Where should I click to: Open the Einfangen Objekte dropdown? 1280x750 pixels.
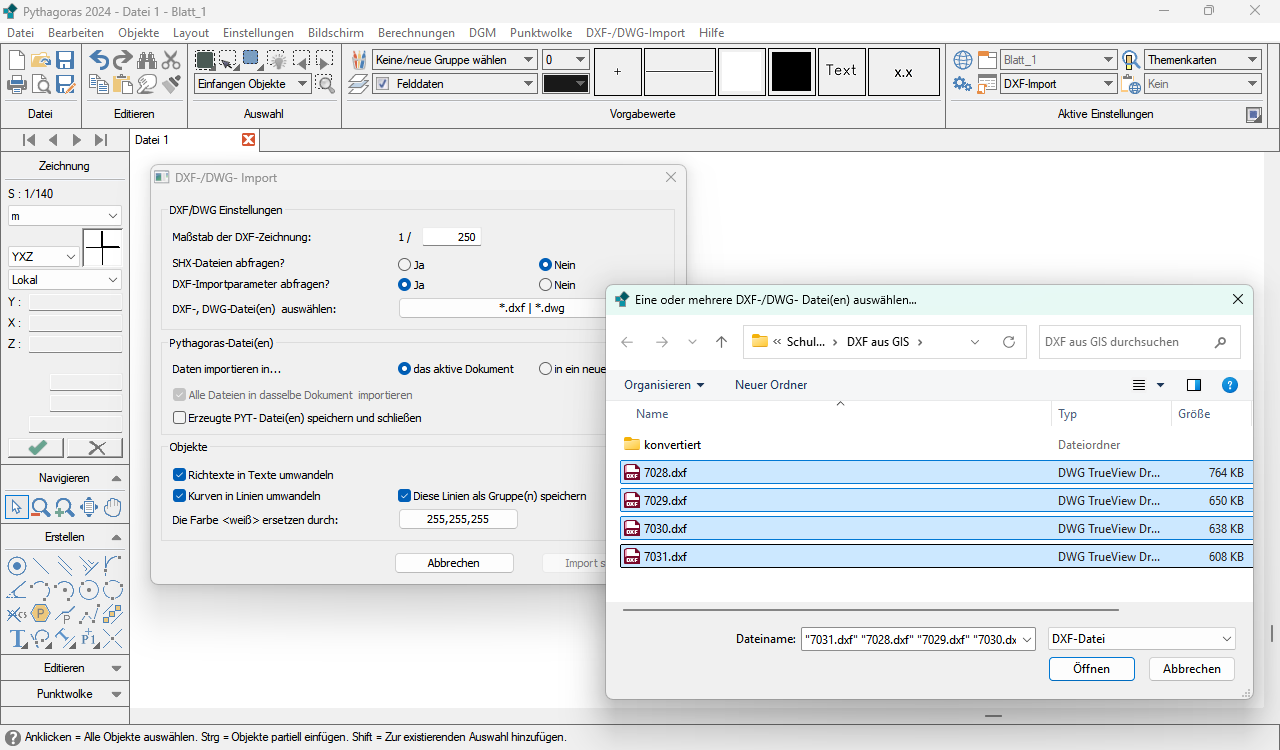(252, 84)
